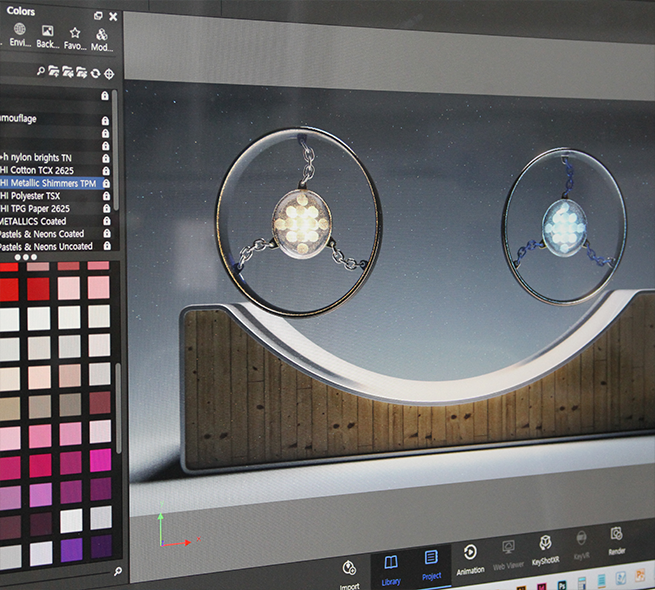Click the export folder icon in Colors toolbar
The image size is (655, 590).
pos(81,73)
